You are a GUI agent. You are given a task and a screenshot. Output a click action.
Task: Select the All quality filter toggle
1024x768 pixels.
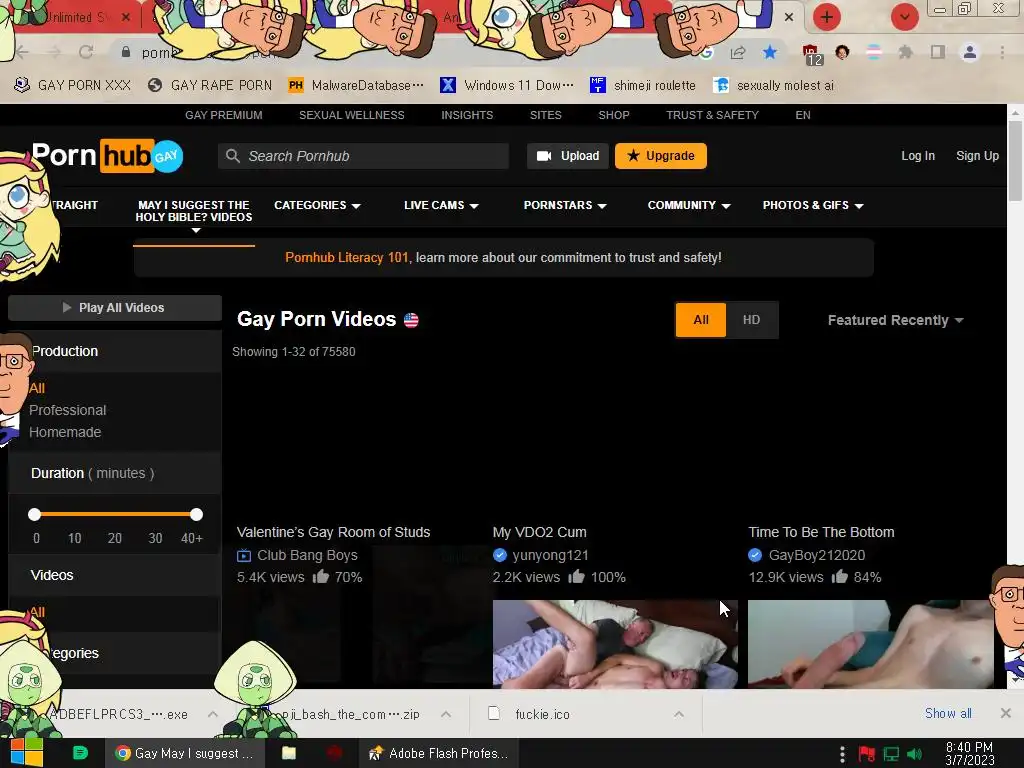point(701,320)
